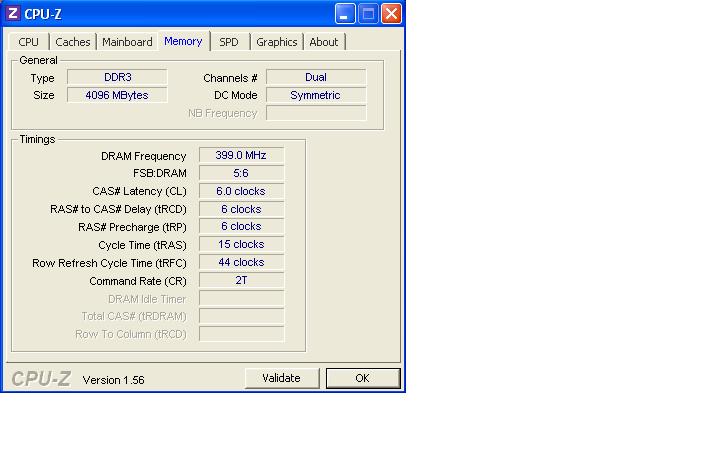The image size is (720, 450).
Task: Minimize the CPU-Z window
Action: [x=345, y=13]
